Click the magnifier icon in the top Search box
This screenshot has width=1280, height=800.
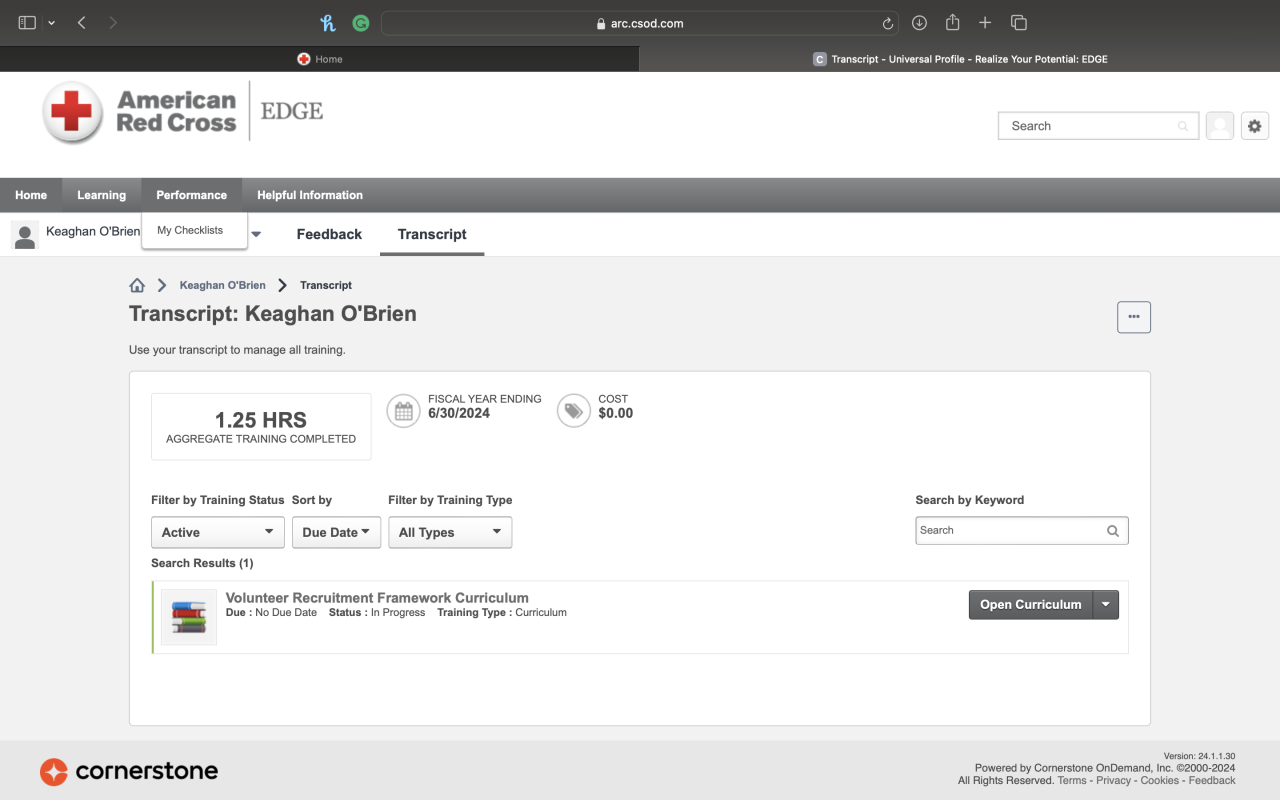click(x=1183, y=126)
